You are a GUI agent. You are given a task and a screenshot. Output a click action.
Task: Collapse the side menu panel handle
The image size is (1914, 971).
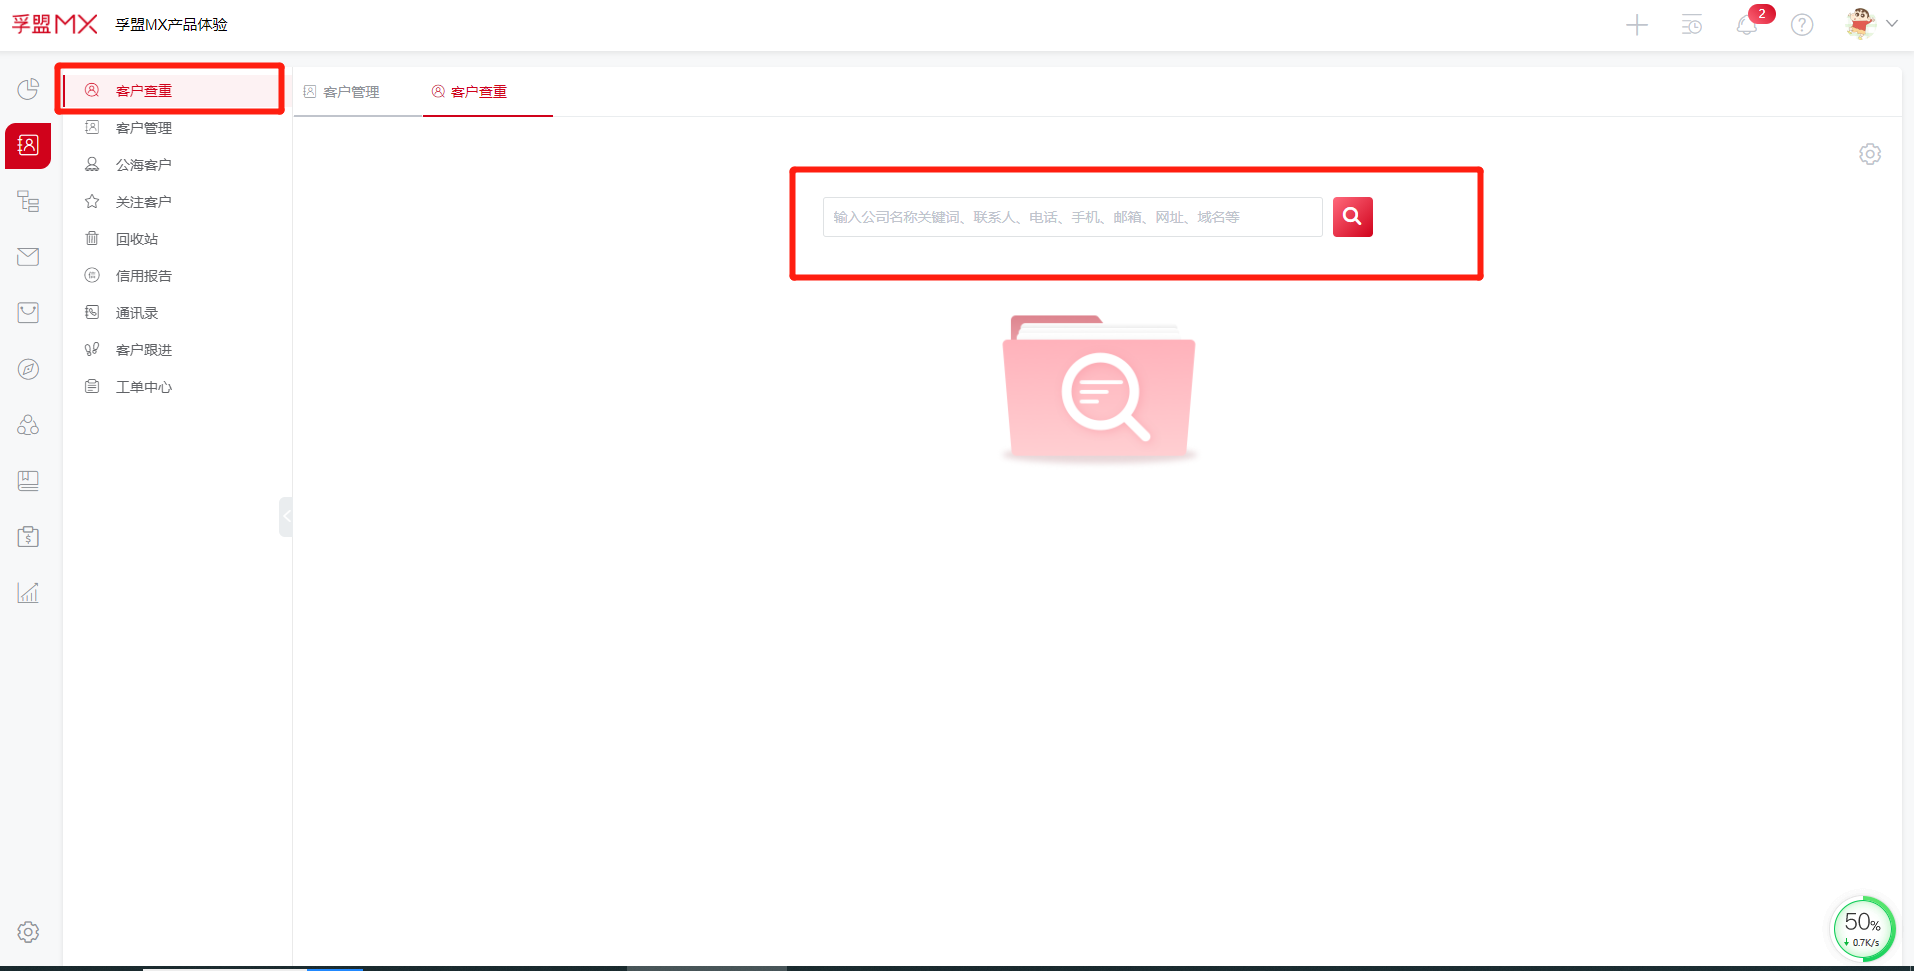click(286, 517)
